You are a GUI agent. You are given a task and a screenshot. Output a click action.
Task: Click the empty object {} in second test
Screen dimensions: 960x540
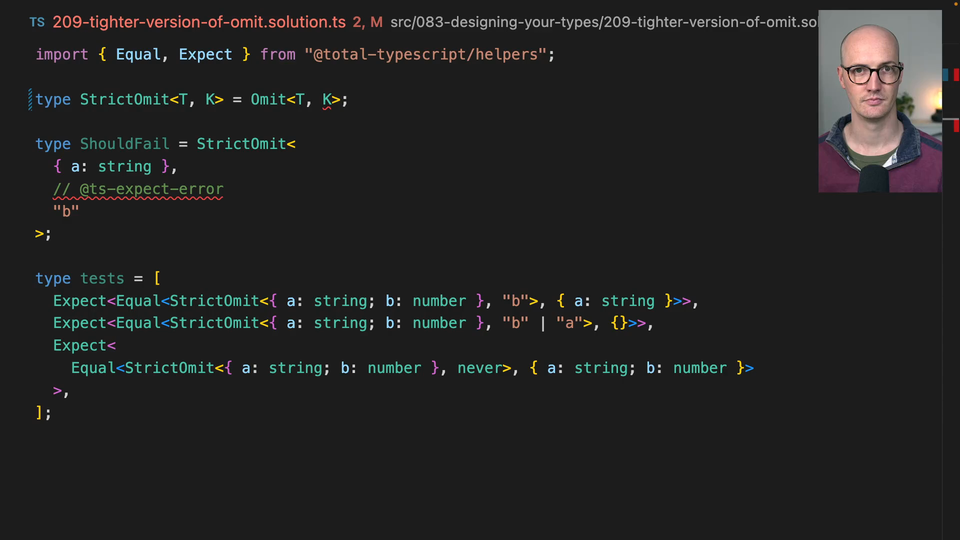tap(619, 323)
